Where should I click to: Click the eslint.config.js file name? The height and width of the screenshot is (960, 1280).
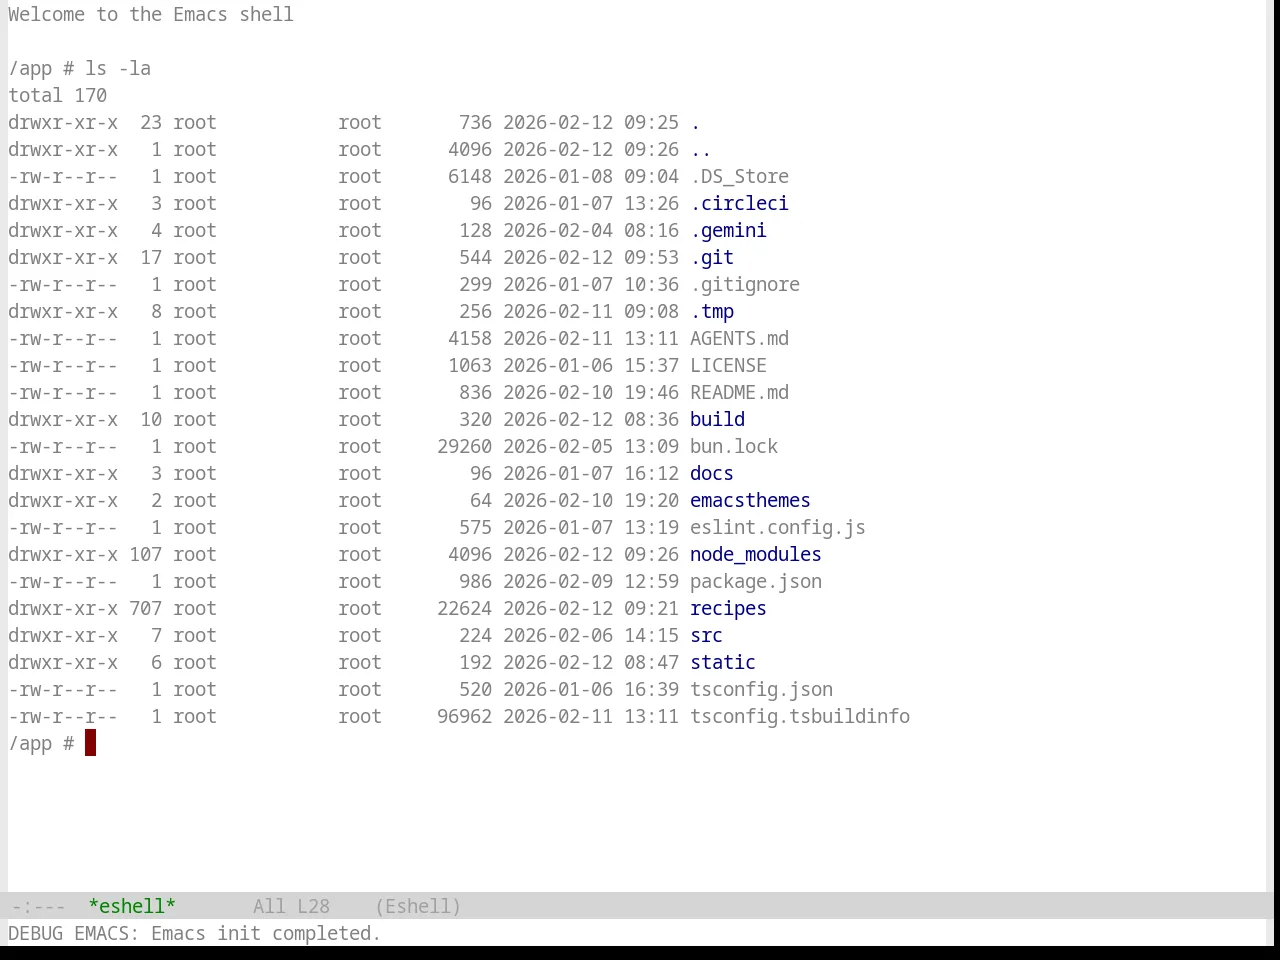tap(778, 527)
